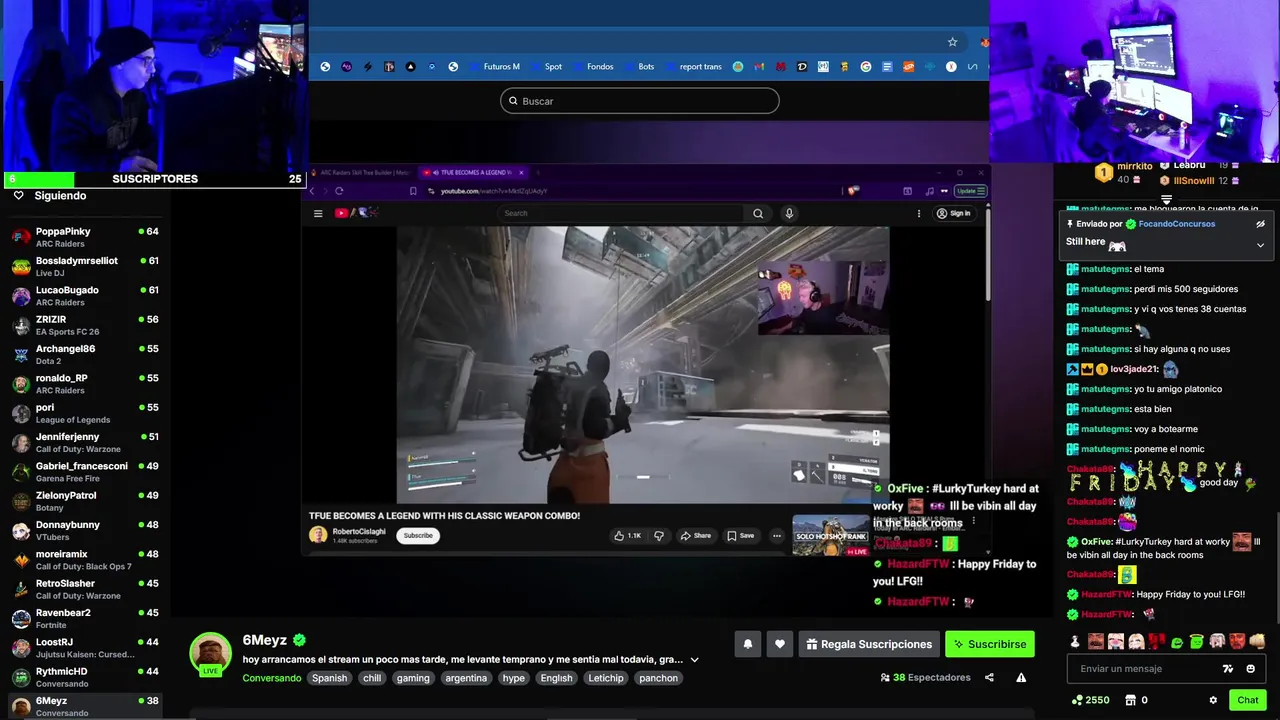This screenshot has height=720, width=1280.
Task: Click the share icon next to Espectadores
Action: coord(989,678)
